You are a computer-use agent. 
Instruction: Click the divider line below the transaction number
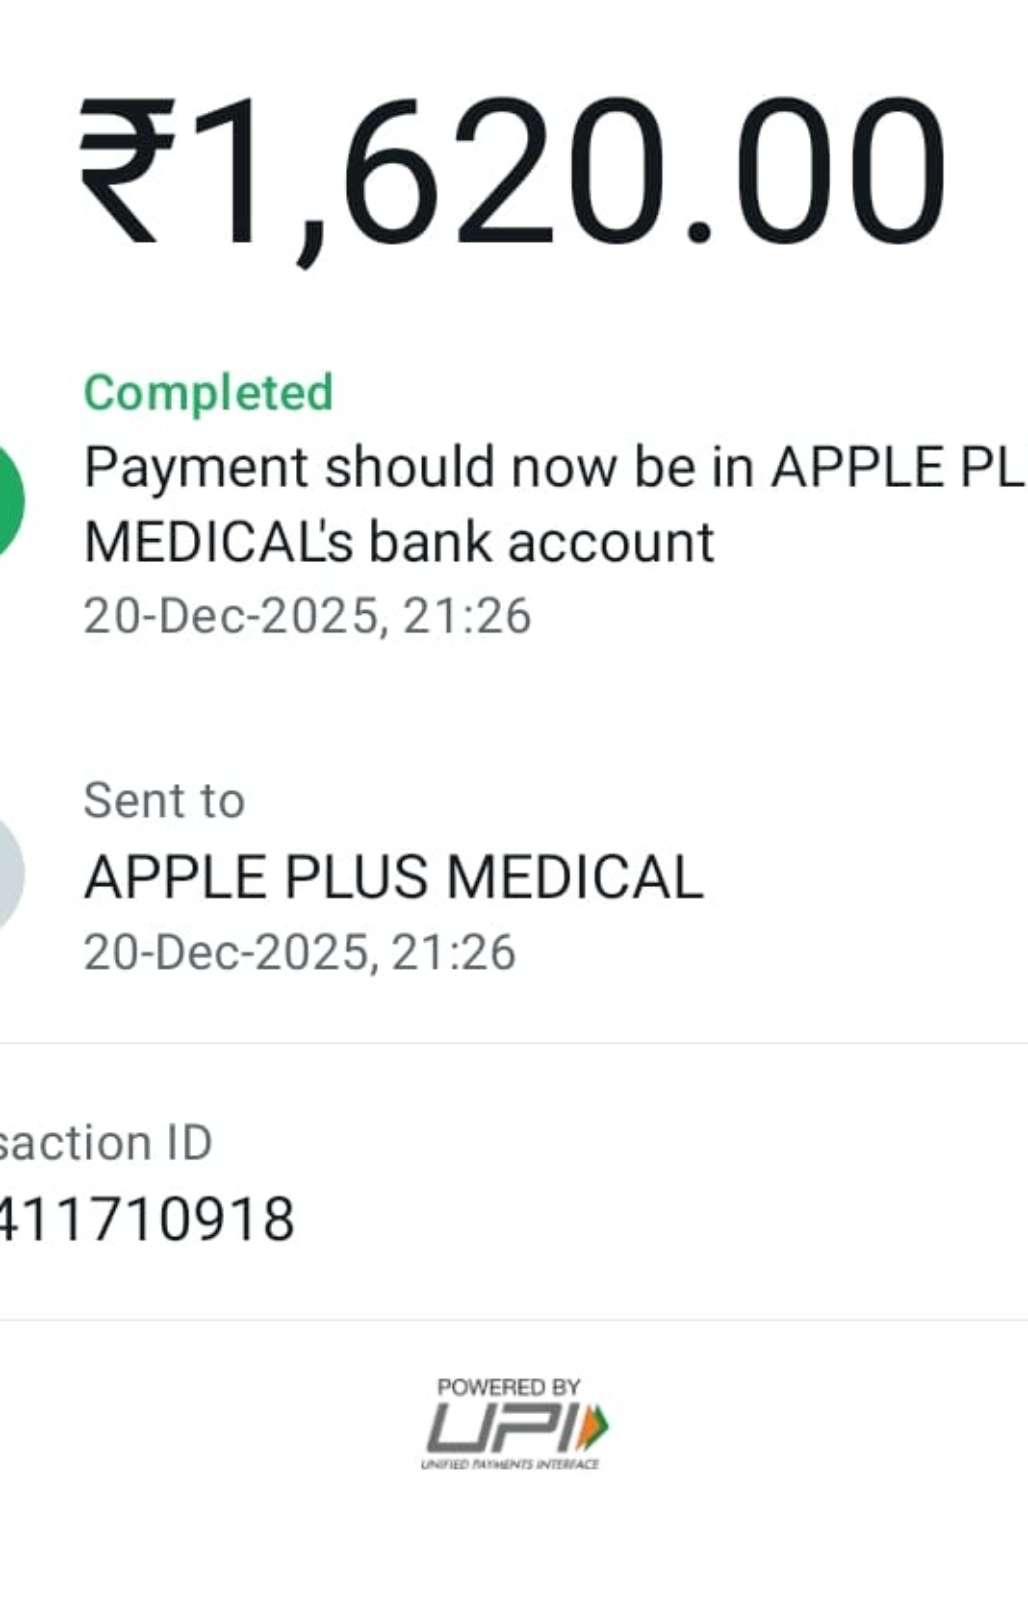click(x=514, y=1319)
